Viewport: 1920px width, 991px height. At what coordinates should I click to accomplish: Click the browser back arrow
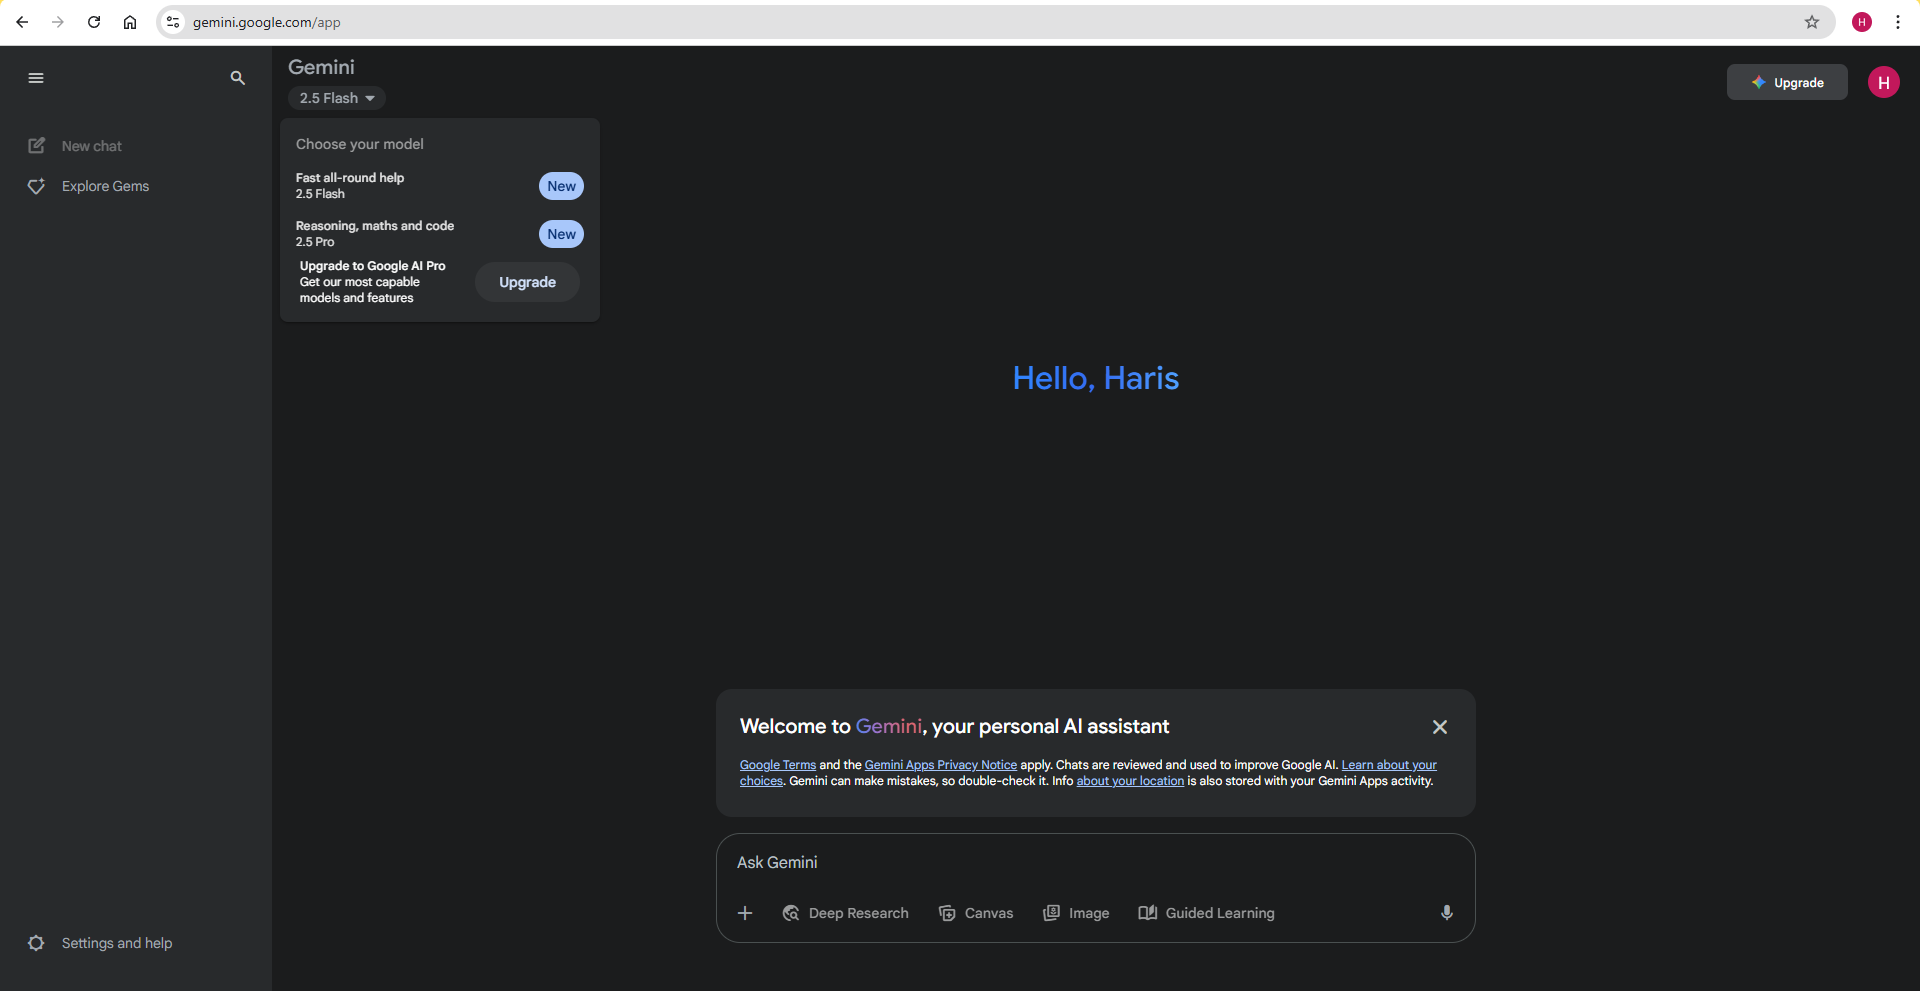(22, 22)
